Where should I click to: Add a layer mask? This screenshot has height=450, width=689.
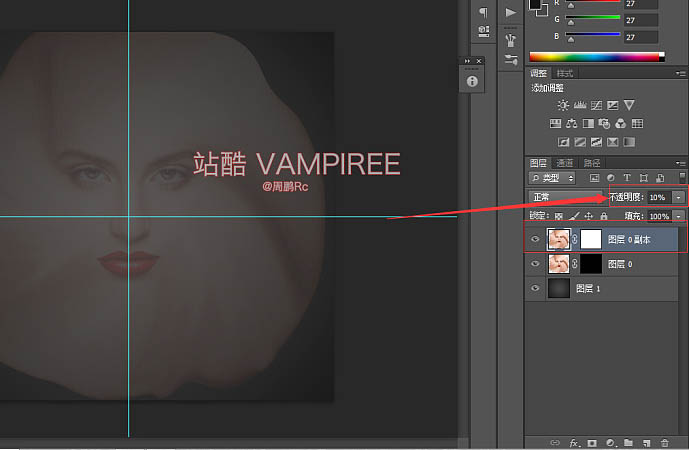point(592,443)
